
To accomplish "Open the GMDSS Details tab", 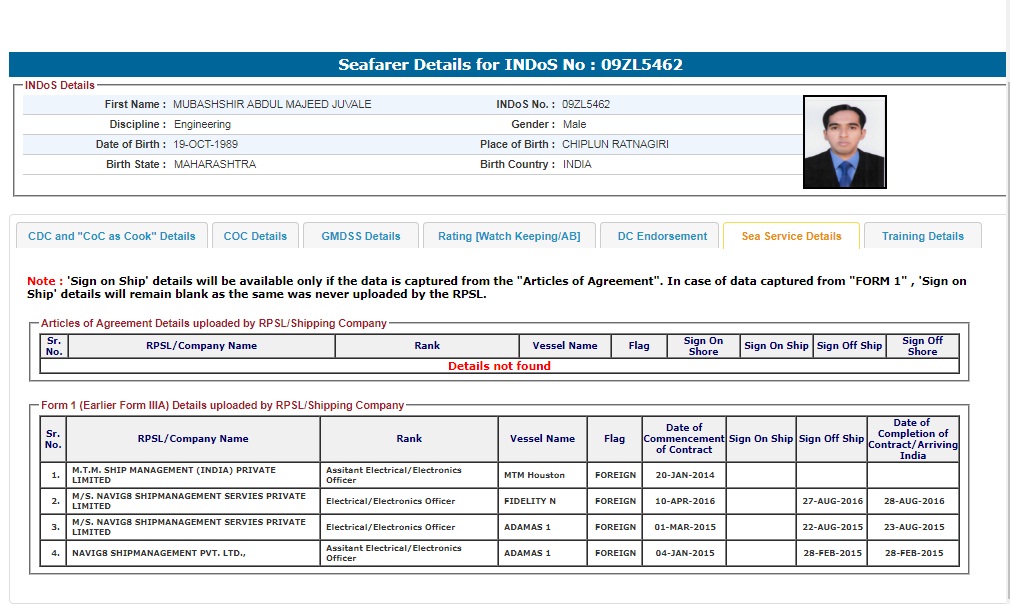I will (x=361, y=236).
